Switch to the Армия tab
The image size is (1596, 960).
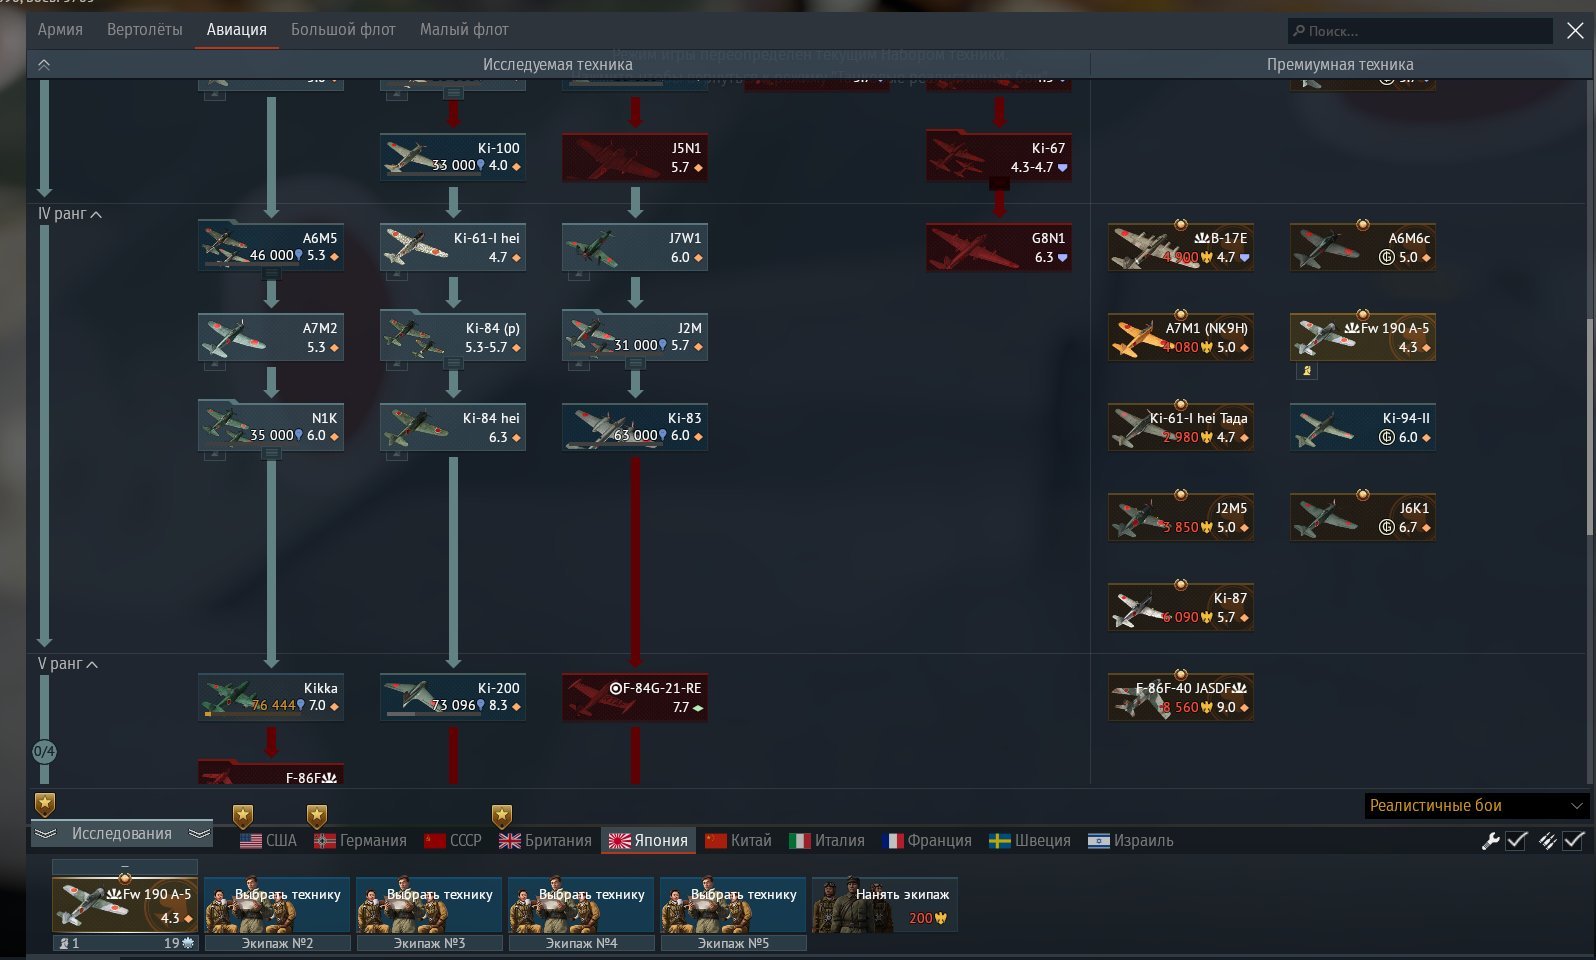[x=60, y=30]
